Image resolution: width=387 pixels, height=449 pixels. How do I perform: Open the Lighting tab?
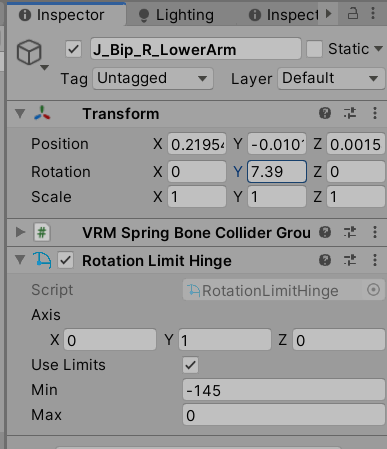(177, 15)
